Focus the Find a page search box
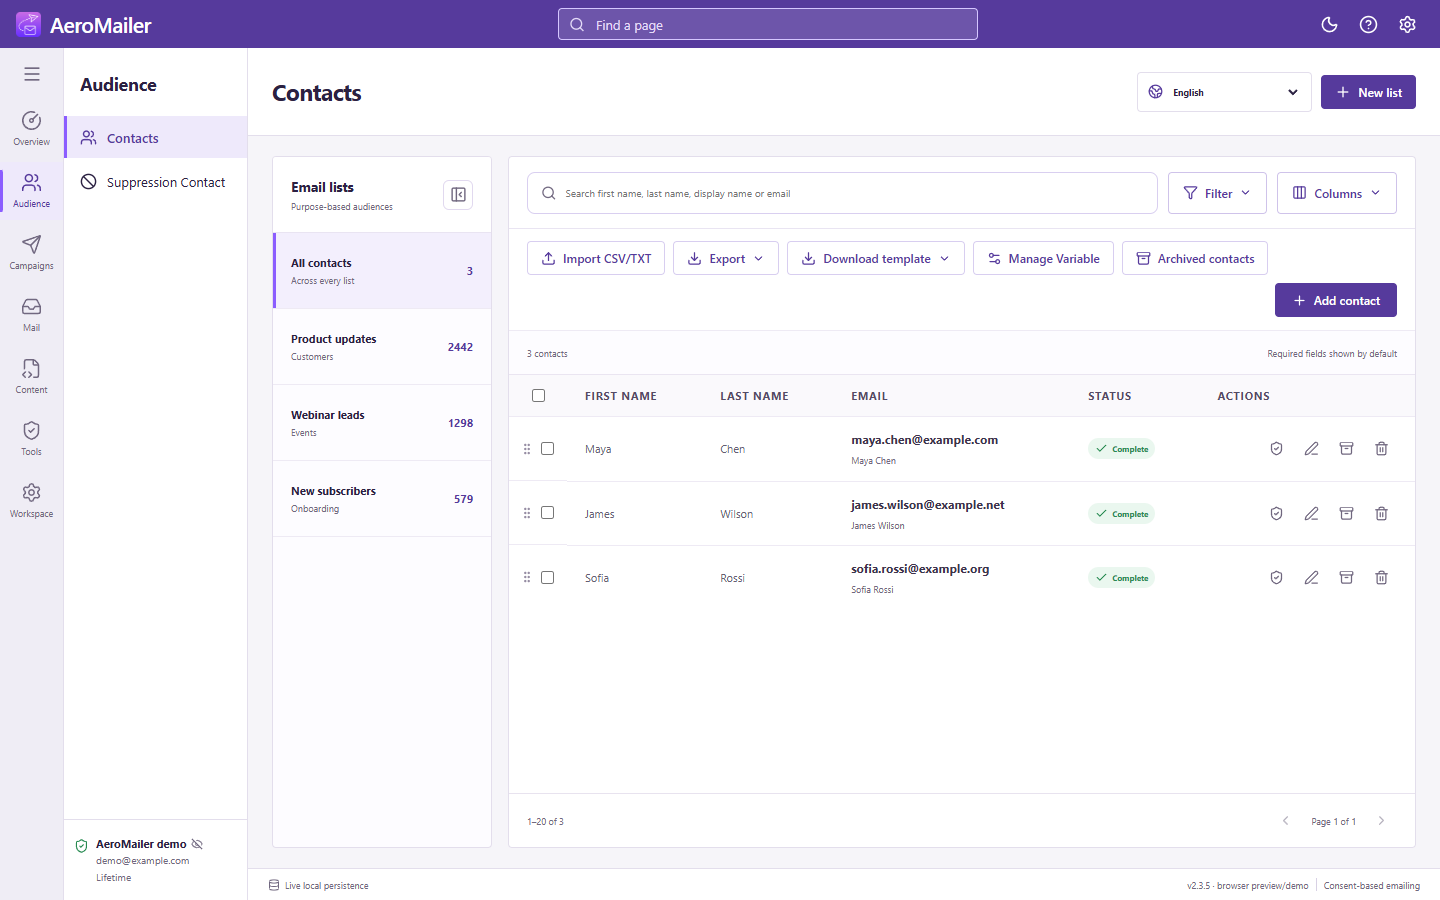Image resolution: width=1440 pixels, height=900 pixels. coord(768,24)
